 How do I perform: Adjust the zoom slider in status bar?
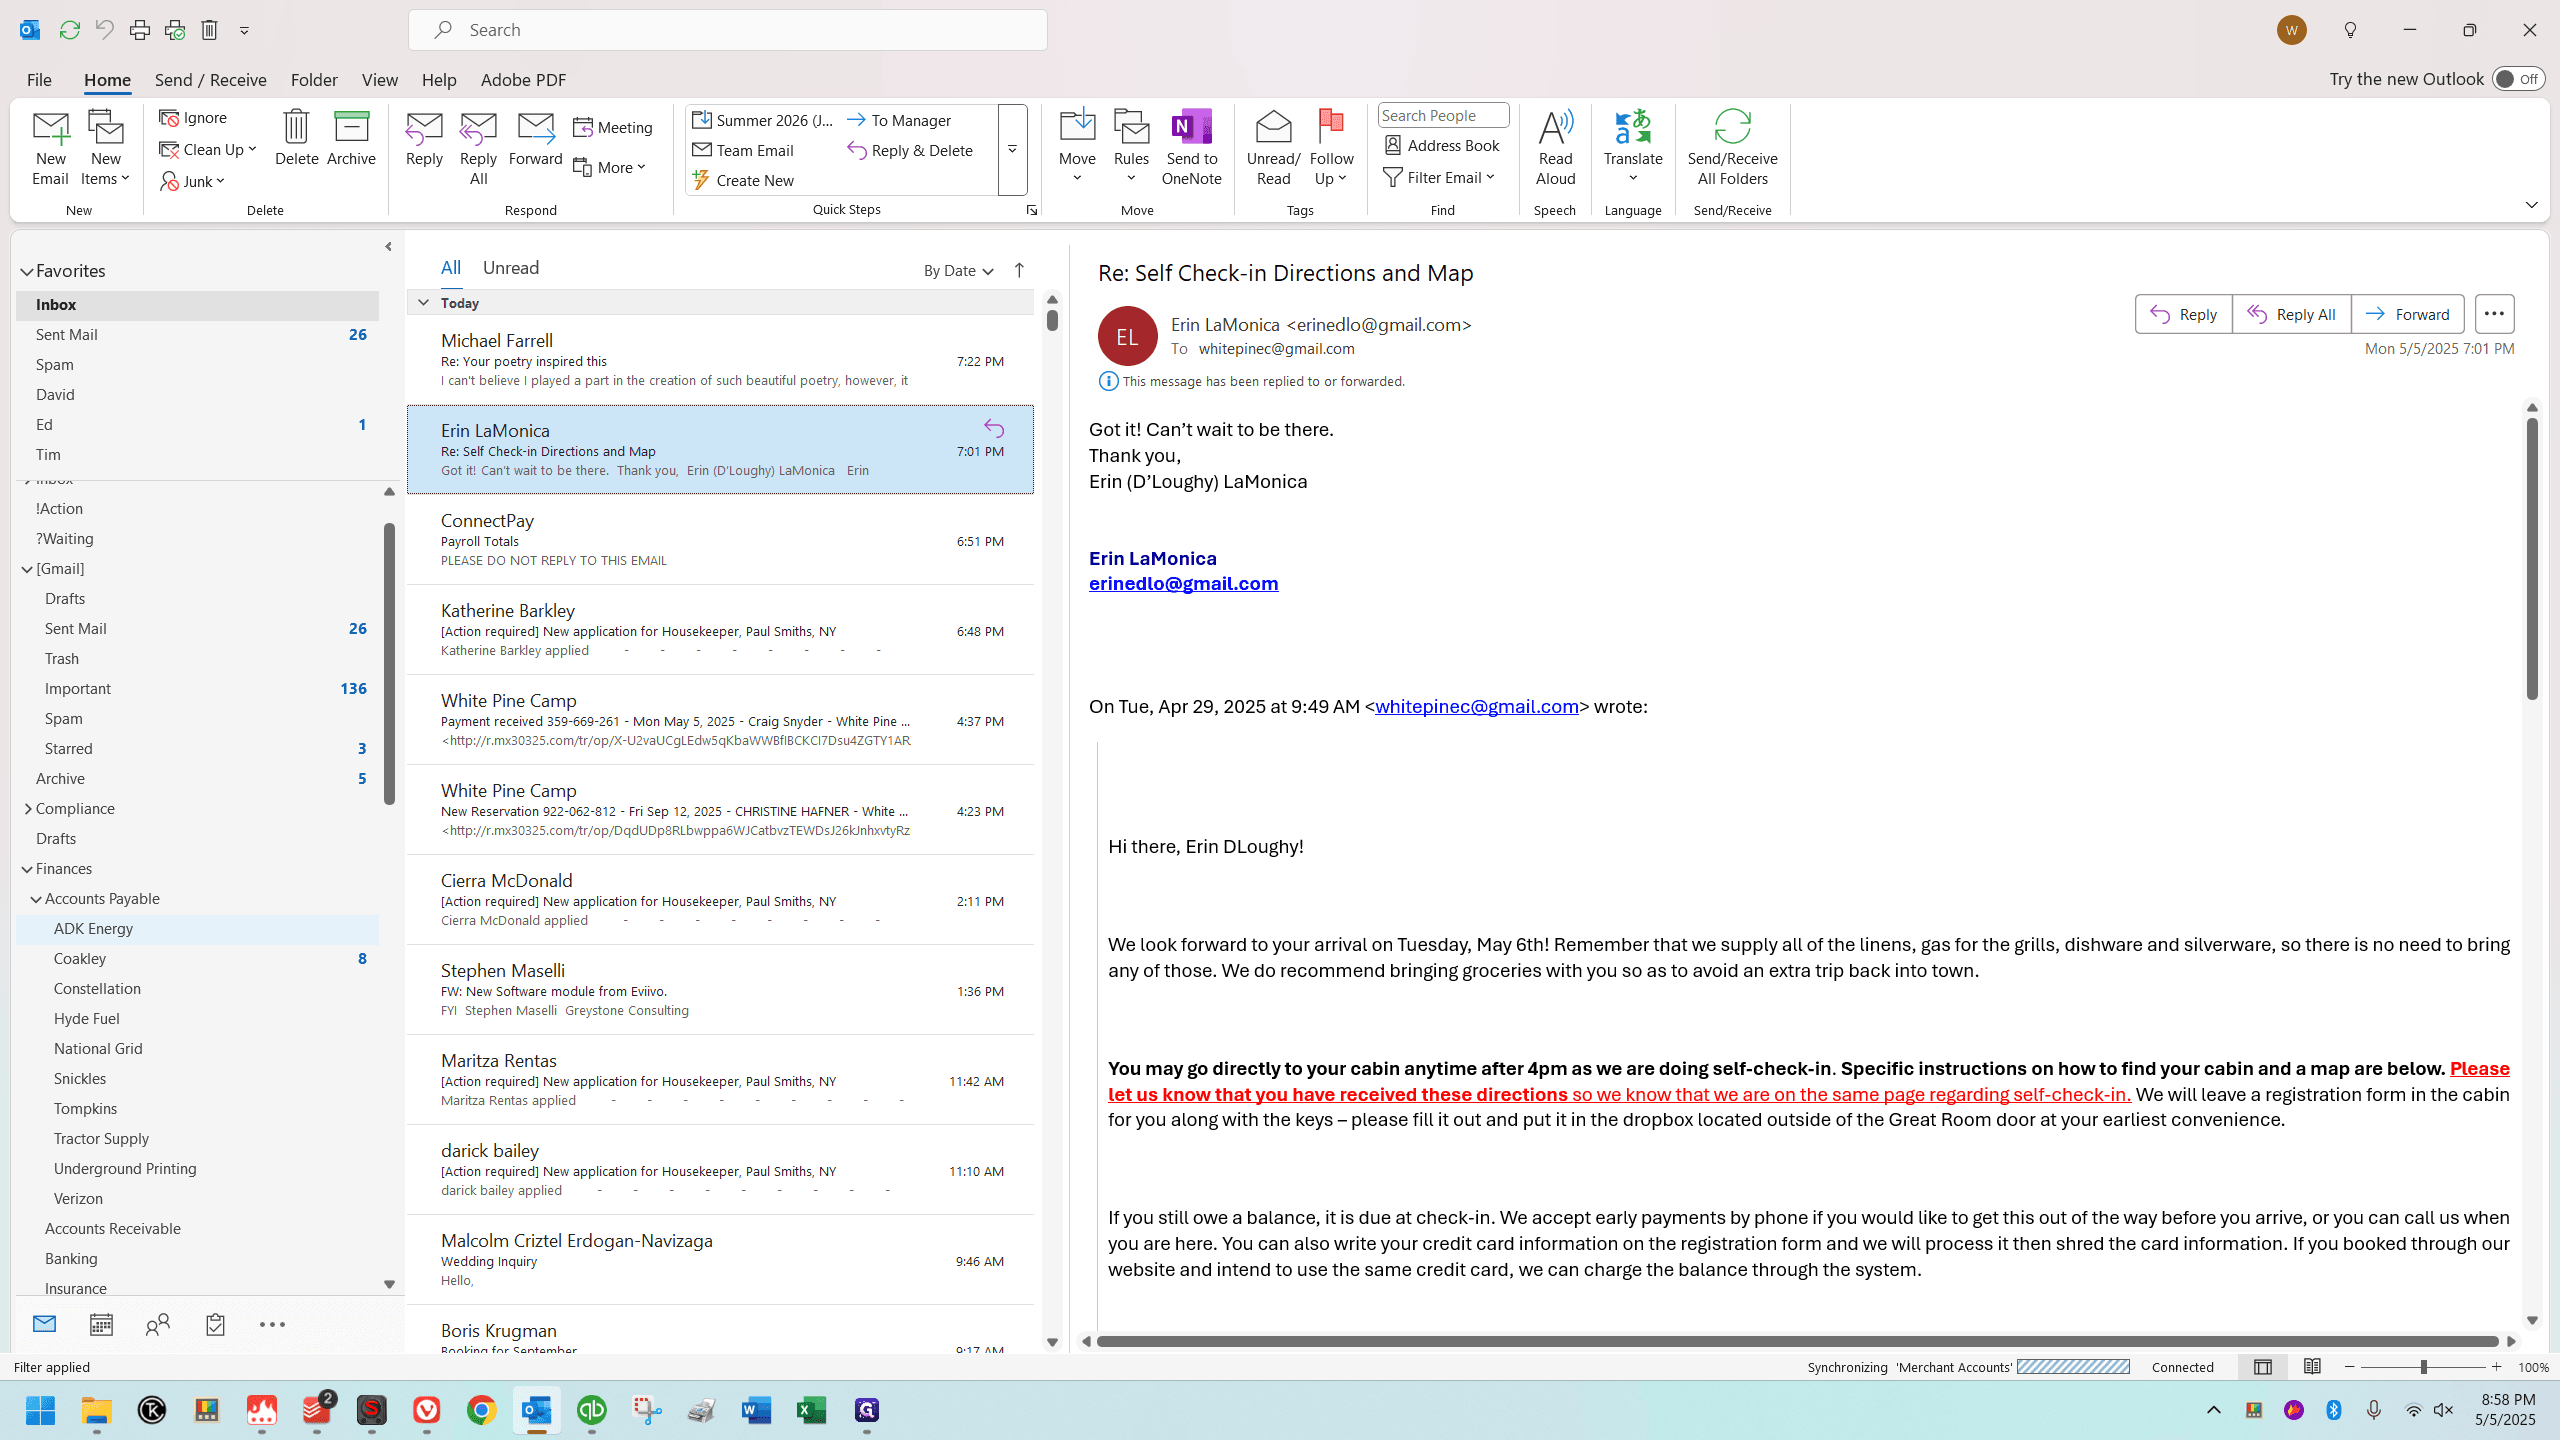(2423, 1367)
